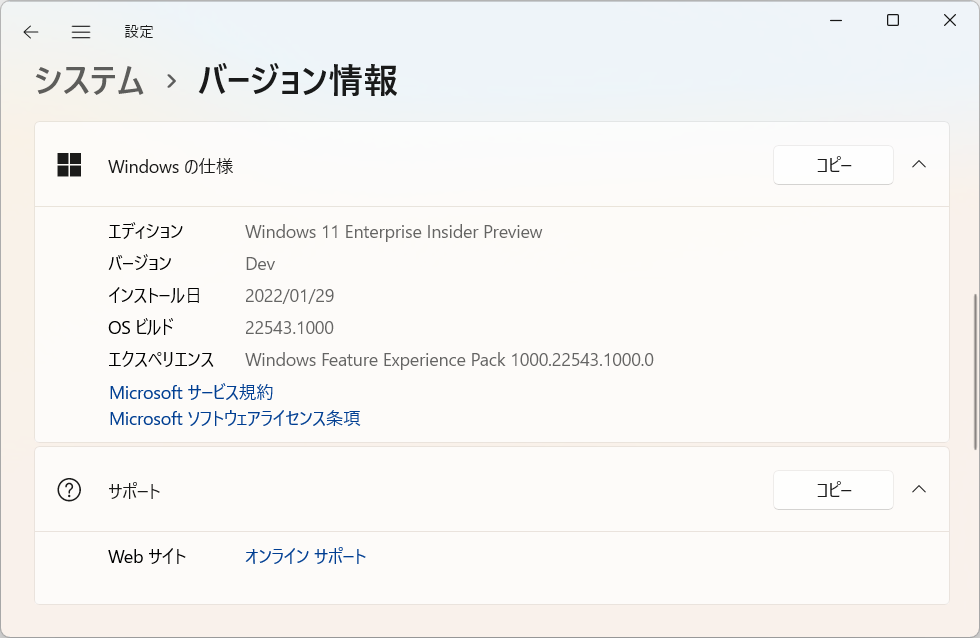Go back with the arrow icon
Screen dimensions: 980x638
[x=31, y=32]
